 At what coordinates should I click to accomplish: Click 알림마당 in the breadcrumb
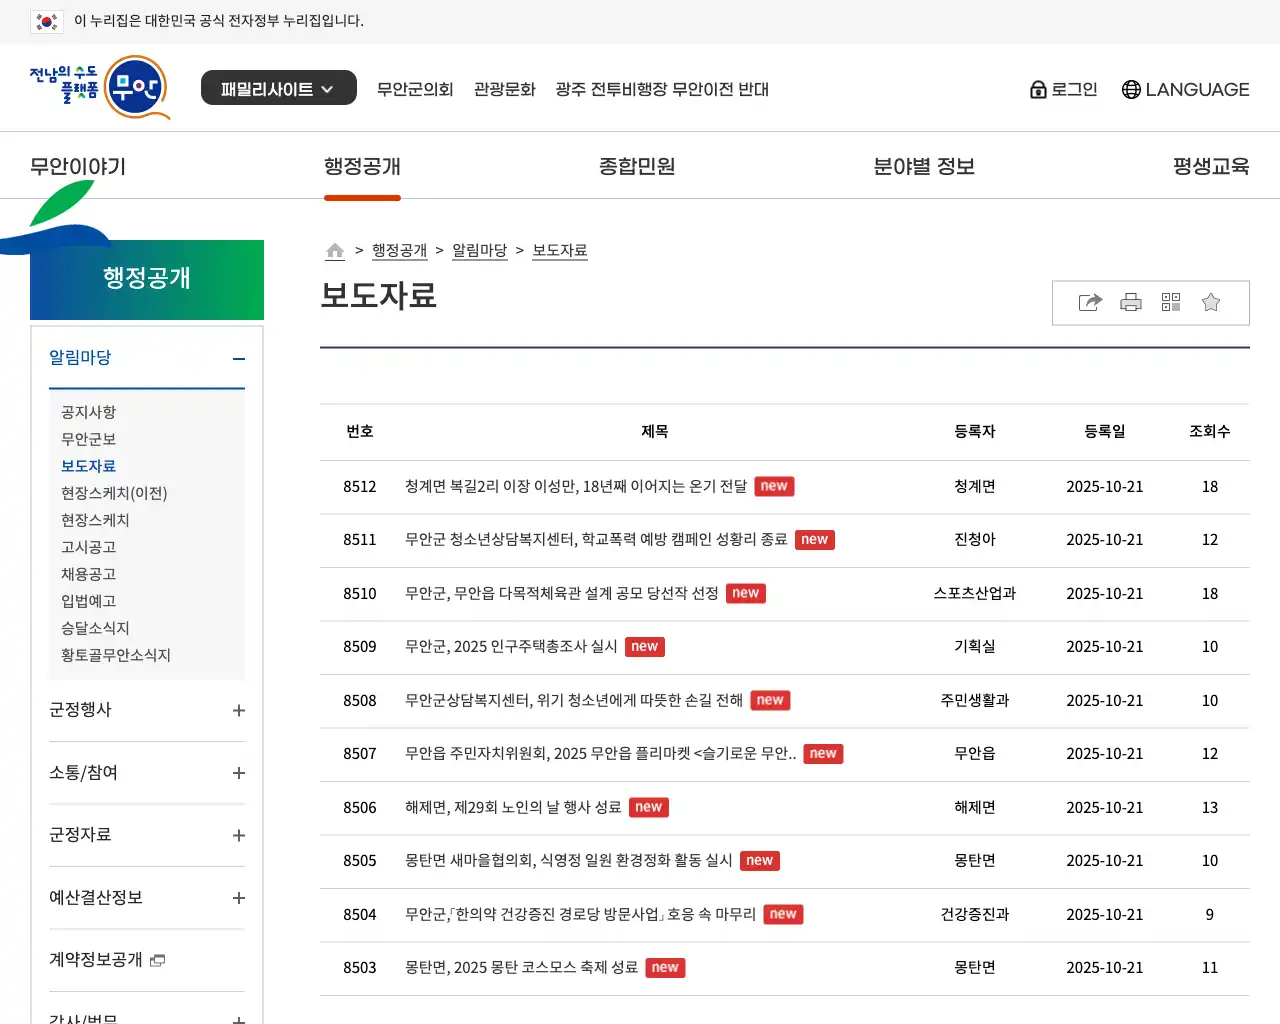click(x=479, y=251)
